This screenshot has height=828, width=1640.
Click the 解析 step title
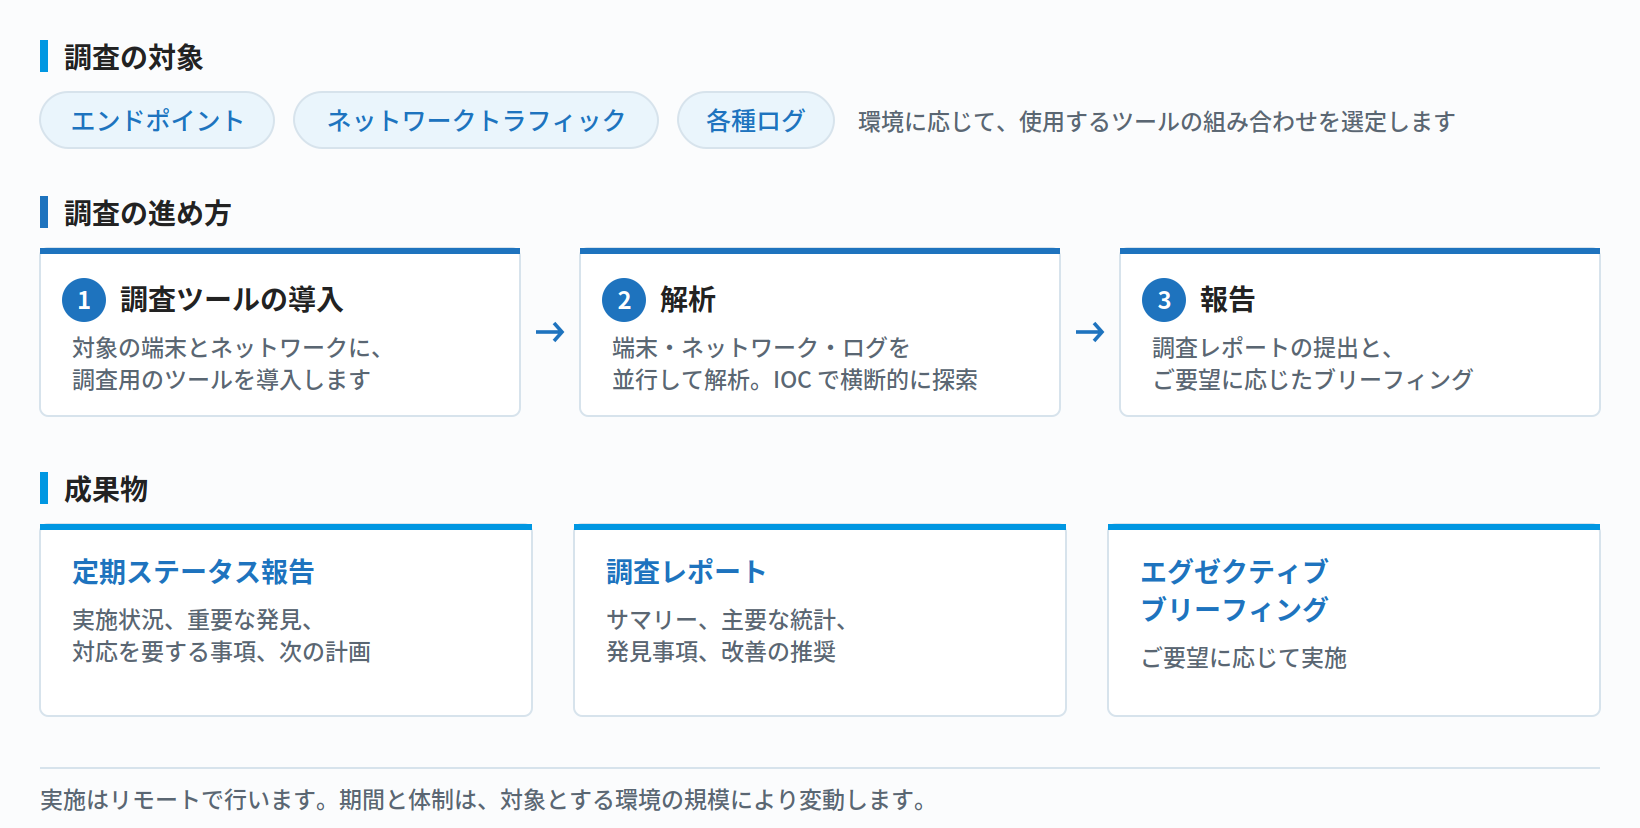(688, 299)
